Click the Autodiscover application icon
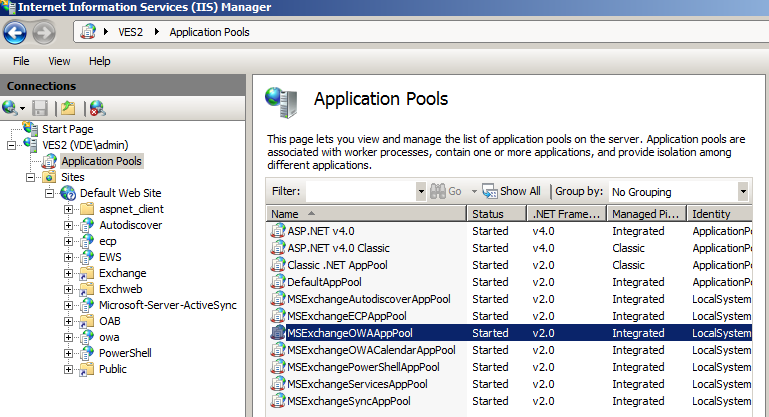 click(87, 225)
